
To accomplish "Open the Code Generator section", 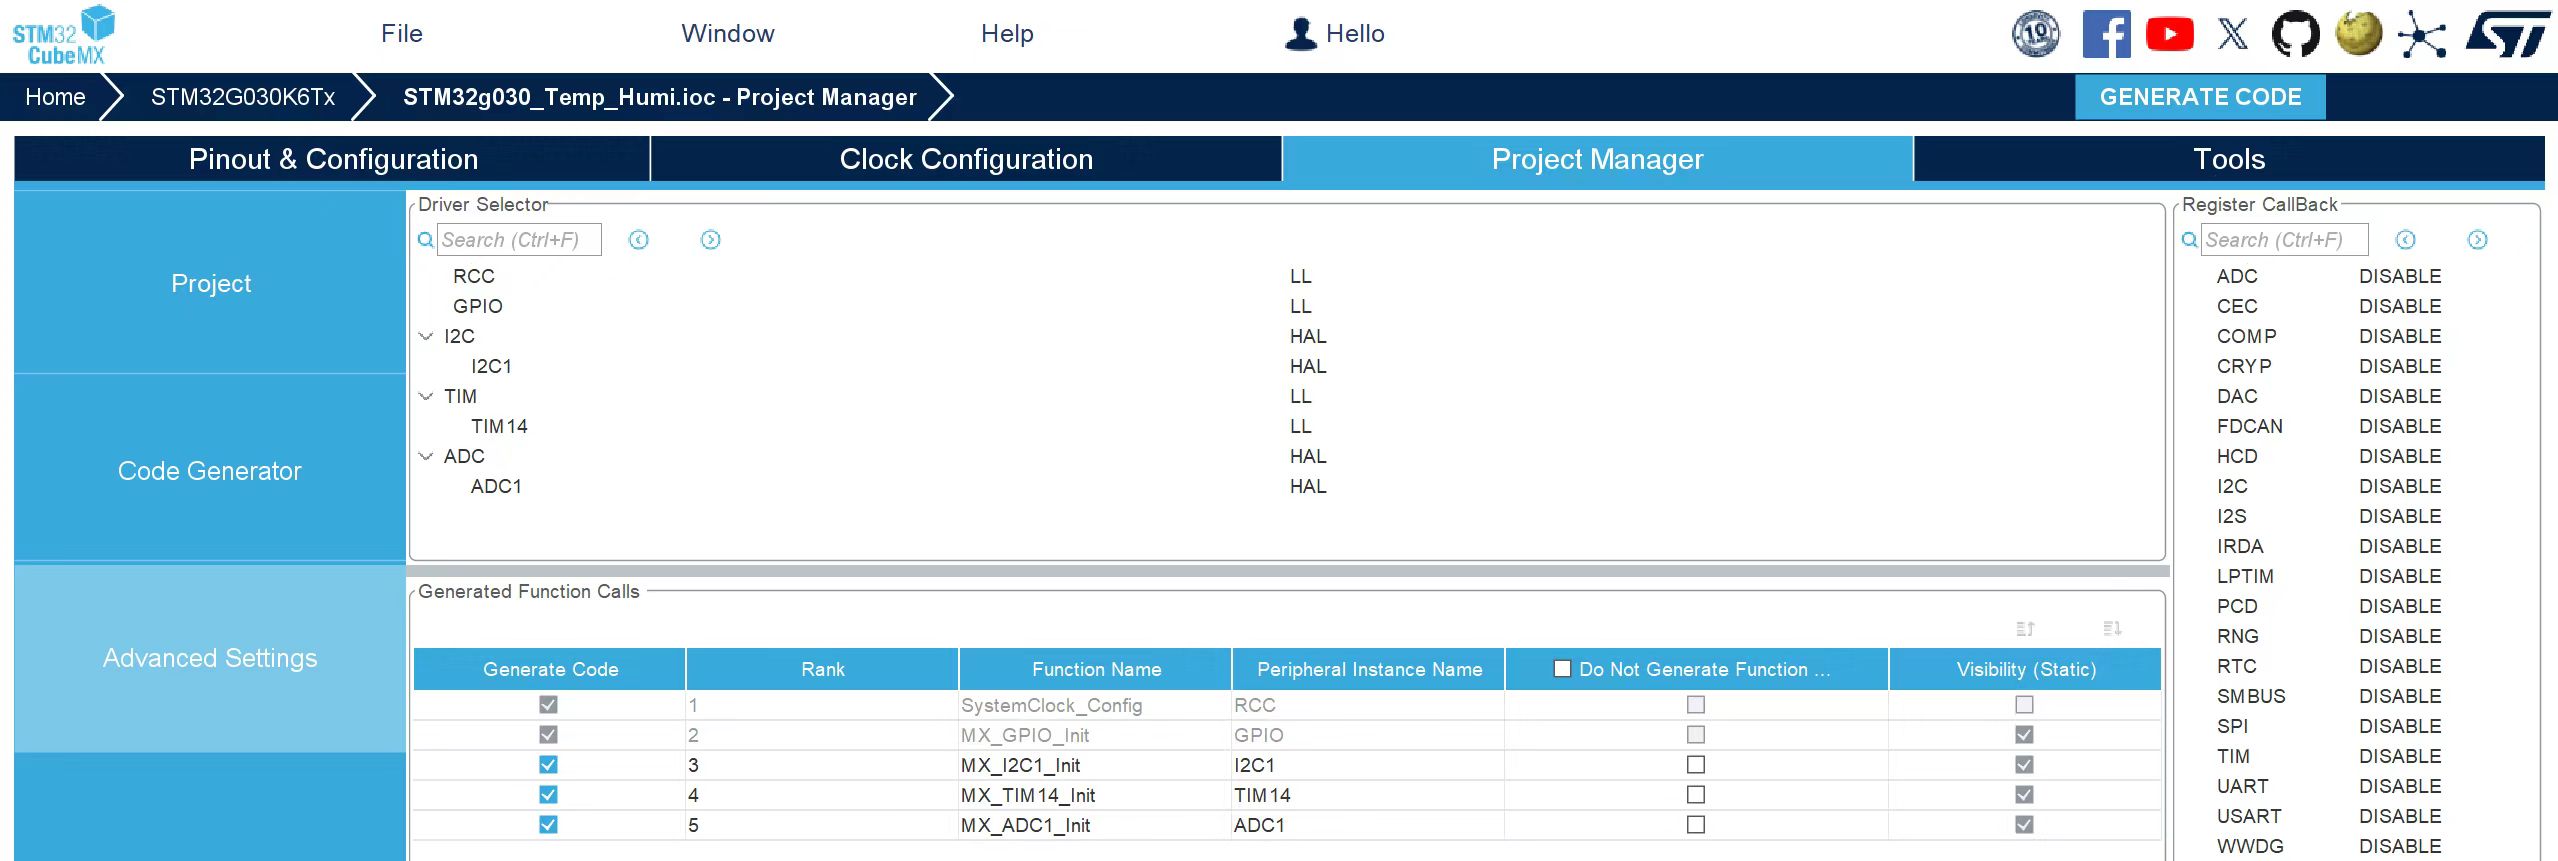I will point(210,470).
